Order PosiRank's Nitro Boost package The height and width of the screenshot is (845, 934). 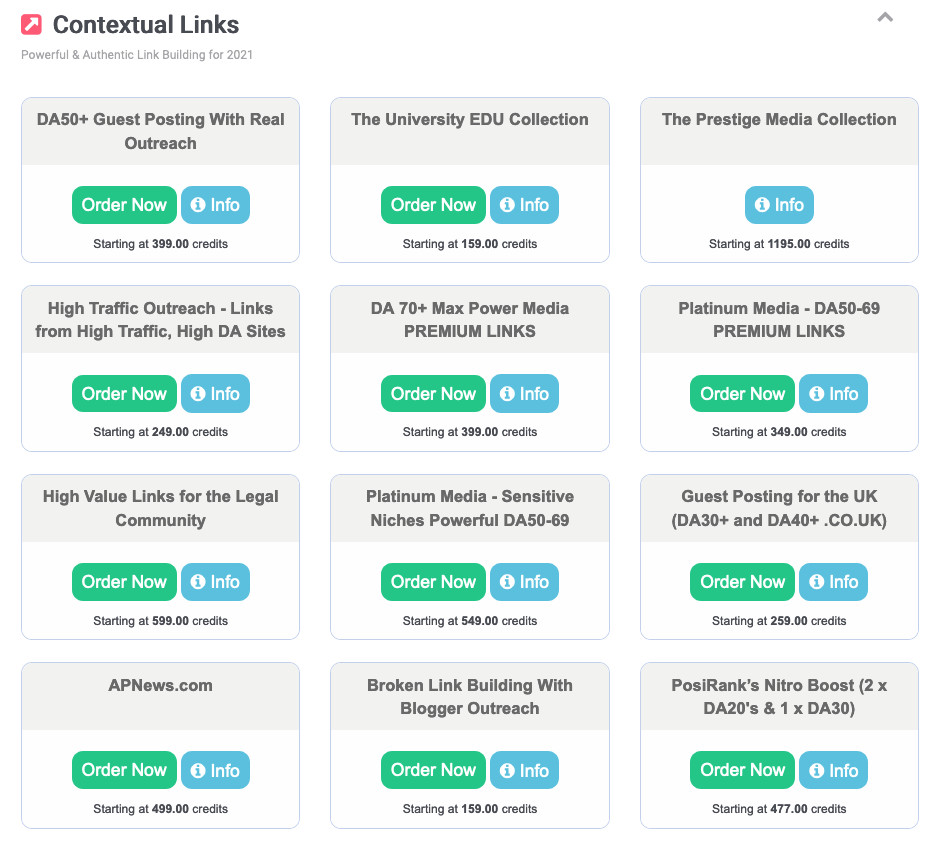(x=742, y=770)
